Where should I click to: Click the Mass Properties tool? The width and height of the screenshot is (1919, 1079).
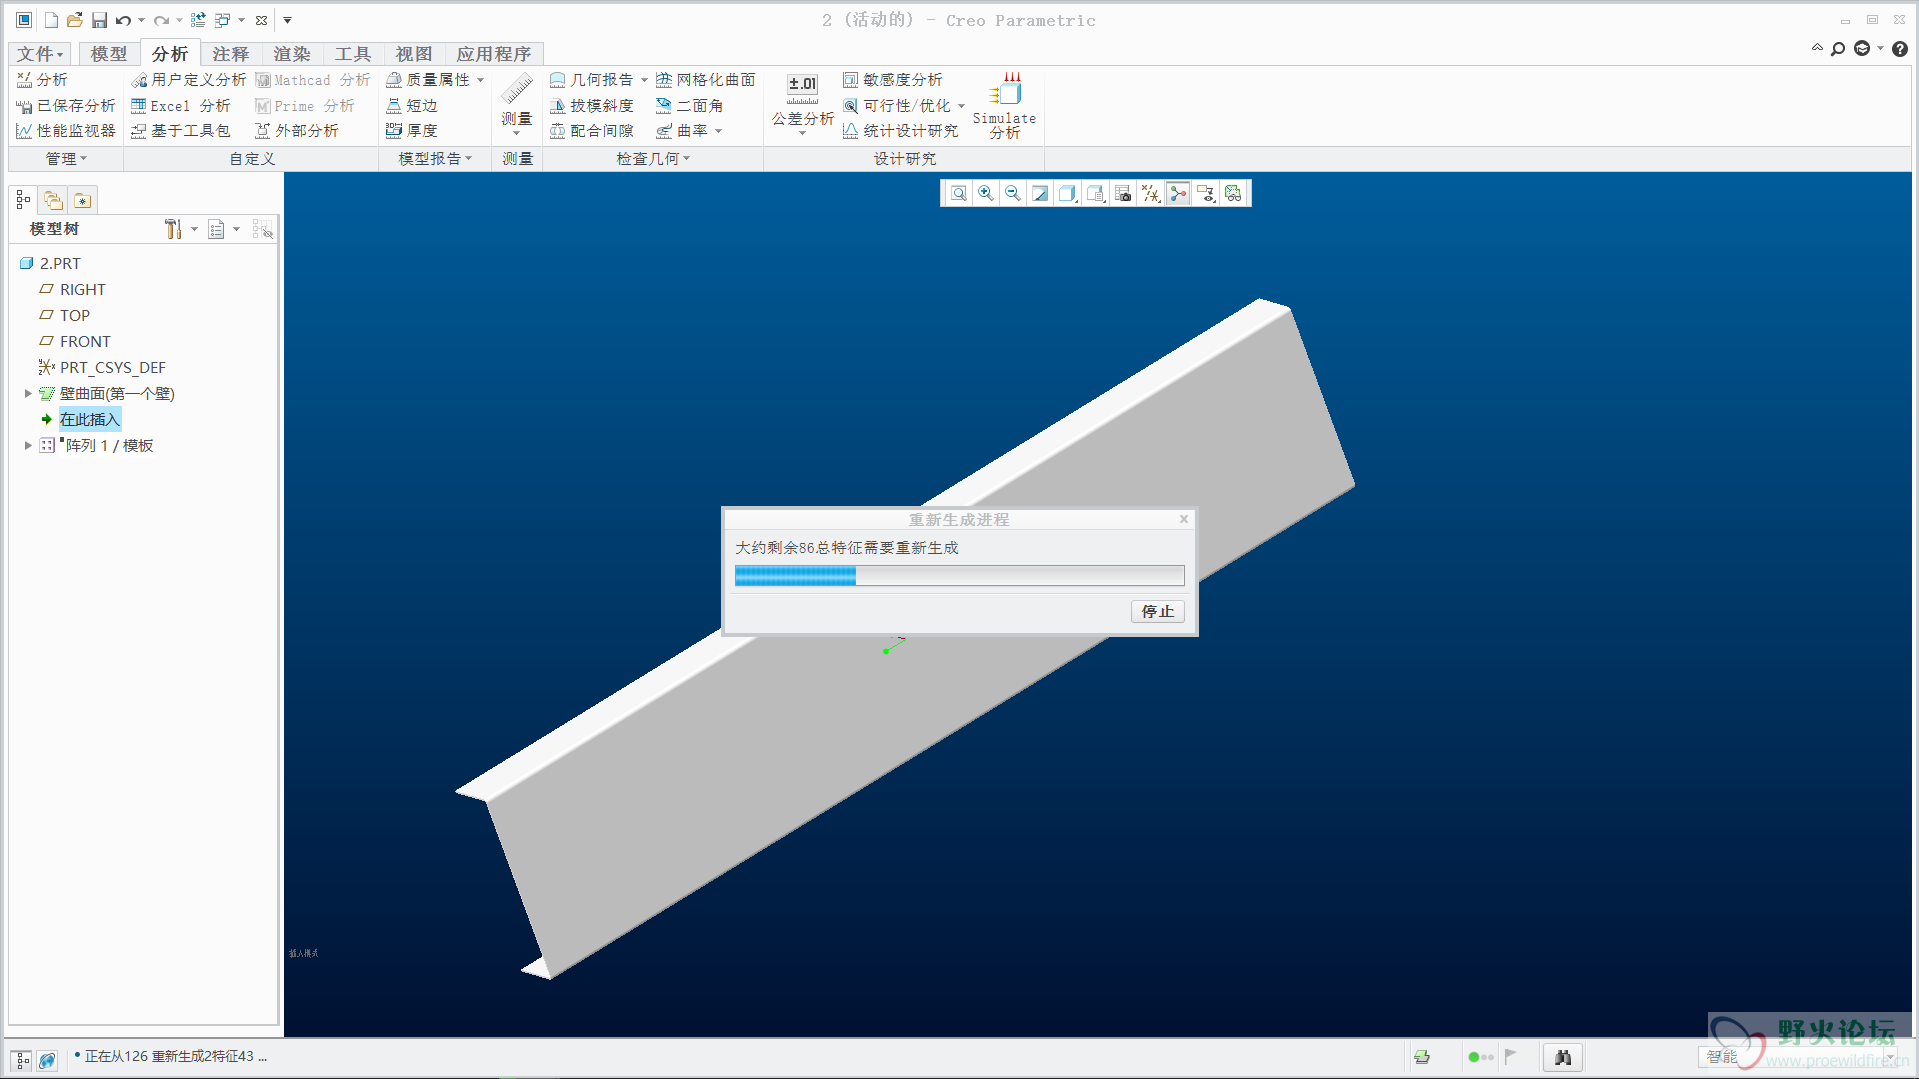pos(428,80)
